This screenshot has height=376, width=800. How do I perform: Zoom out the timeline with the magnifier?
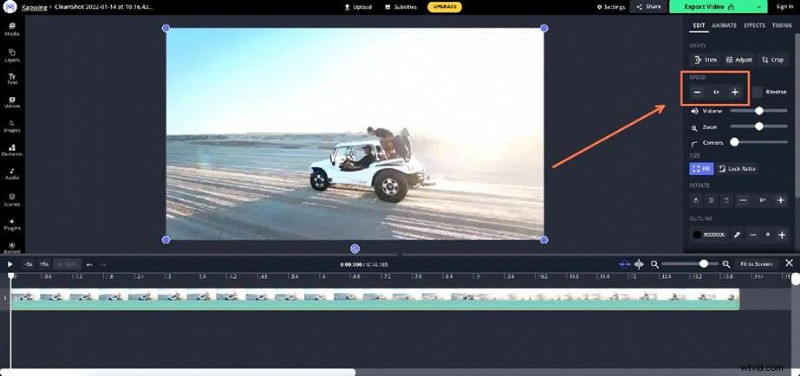655,264
